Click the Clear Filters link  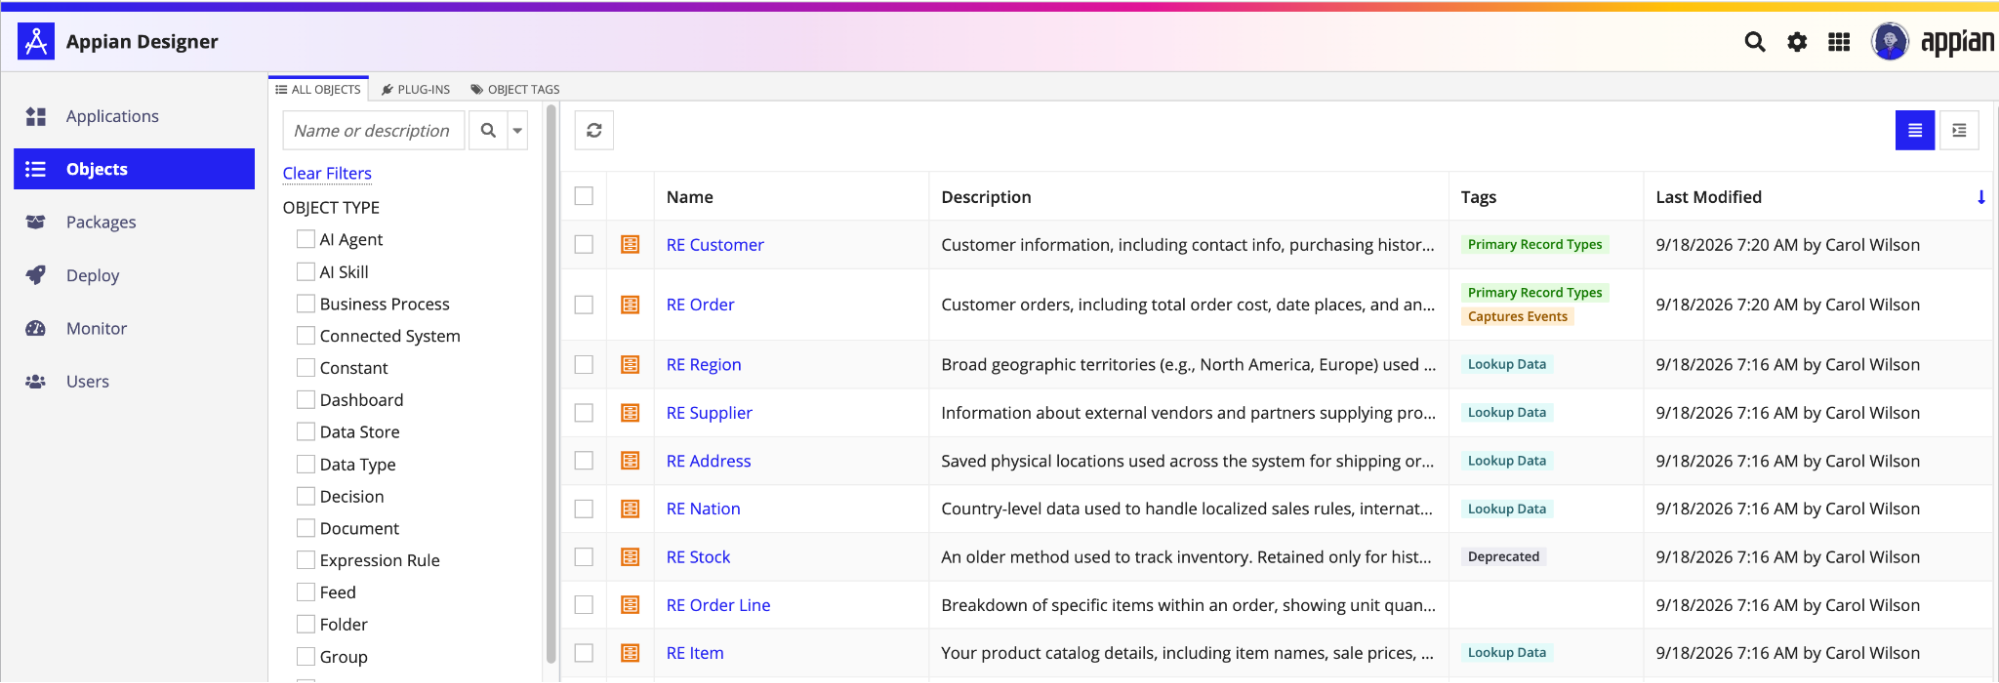click(x=327, y=173)
